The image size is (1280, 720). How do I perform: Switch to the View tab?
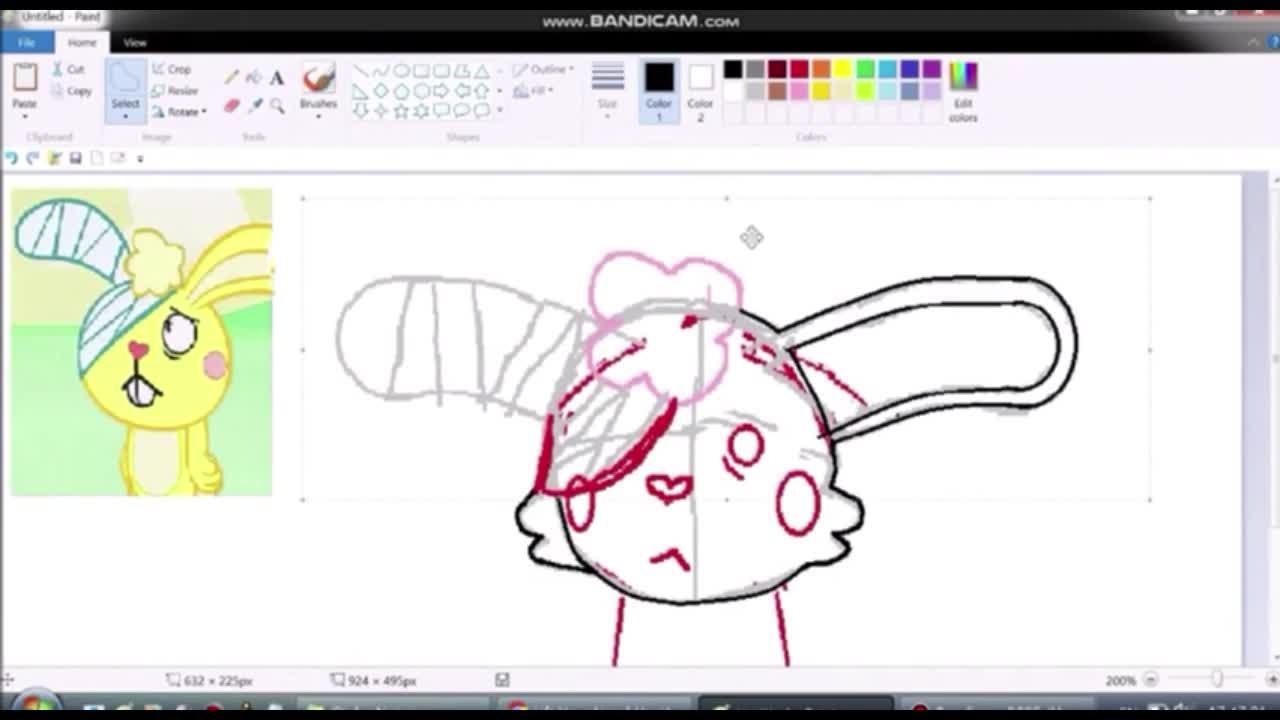pos(135,42)
